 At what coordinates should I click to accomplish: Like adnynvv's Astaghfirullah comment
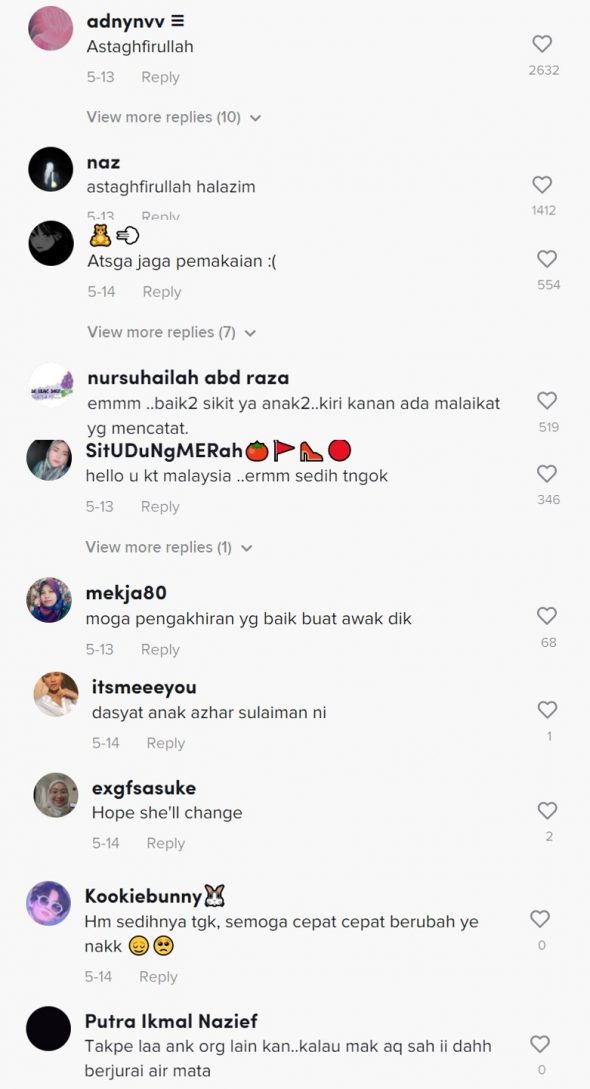[542, 44]
